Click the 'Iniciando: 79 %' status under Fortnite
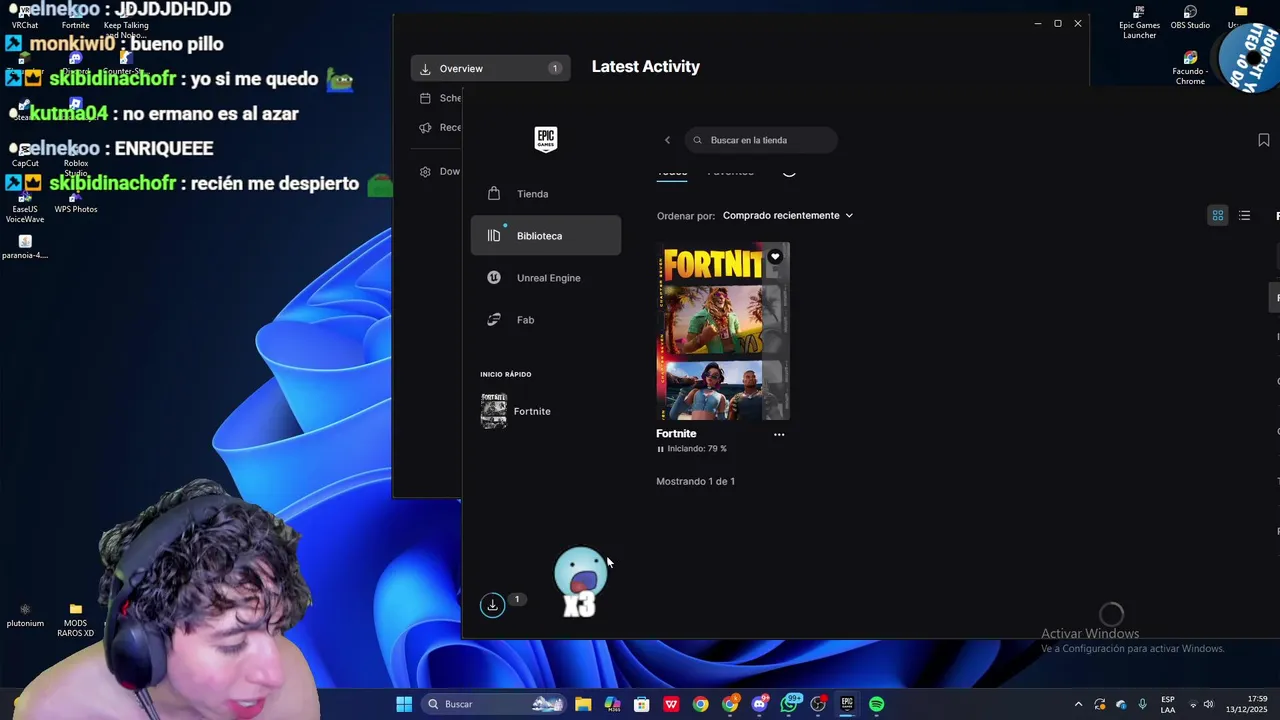The width and height of the screenshot is (1280, 720). [x=691, y=449]
